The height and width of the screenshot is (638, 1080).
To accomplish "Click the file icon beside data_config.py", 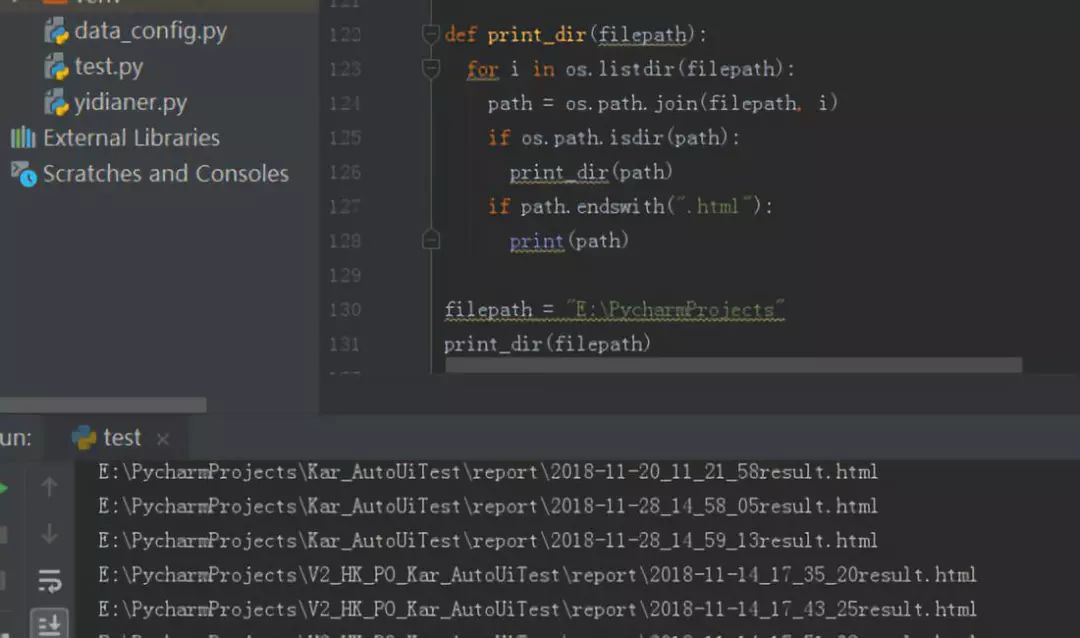I will pos(55,30).
